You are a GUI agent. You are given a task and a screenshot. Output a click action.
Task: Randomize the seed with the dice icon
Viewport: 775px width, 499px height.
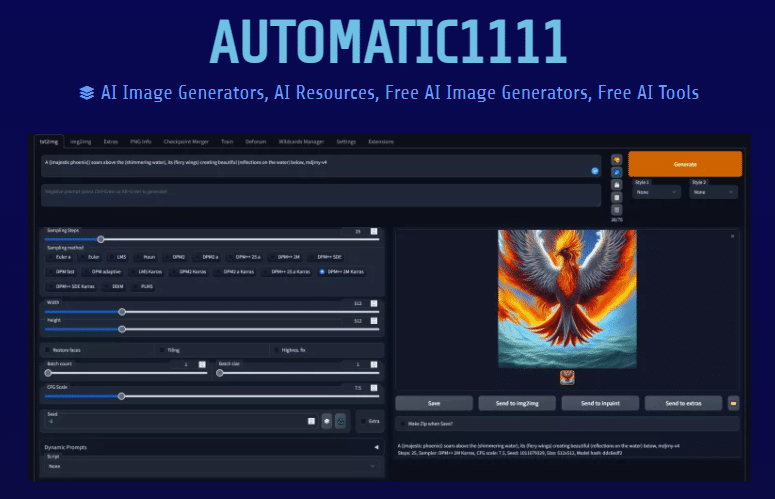(327, 421)
